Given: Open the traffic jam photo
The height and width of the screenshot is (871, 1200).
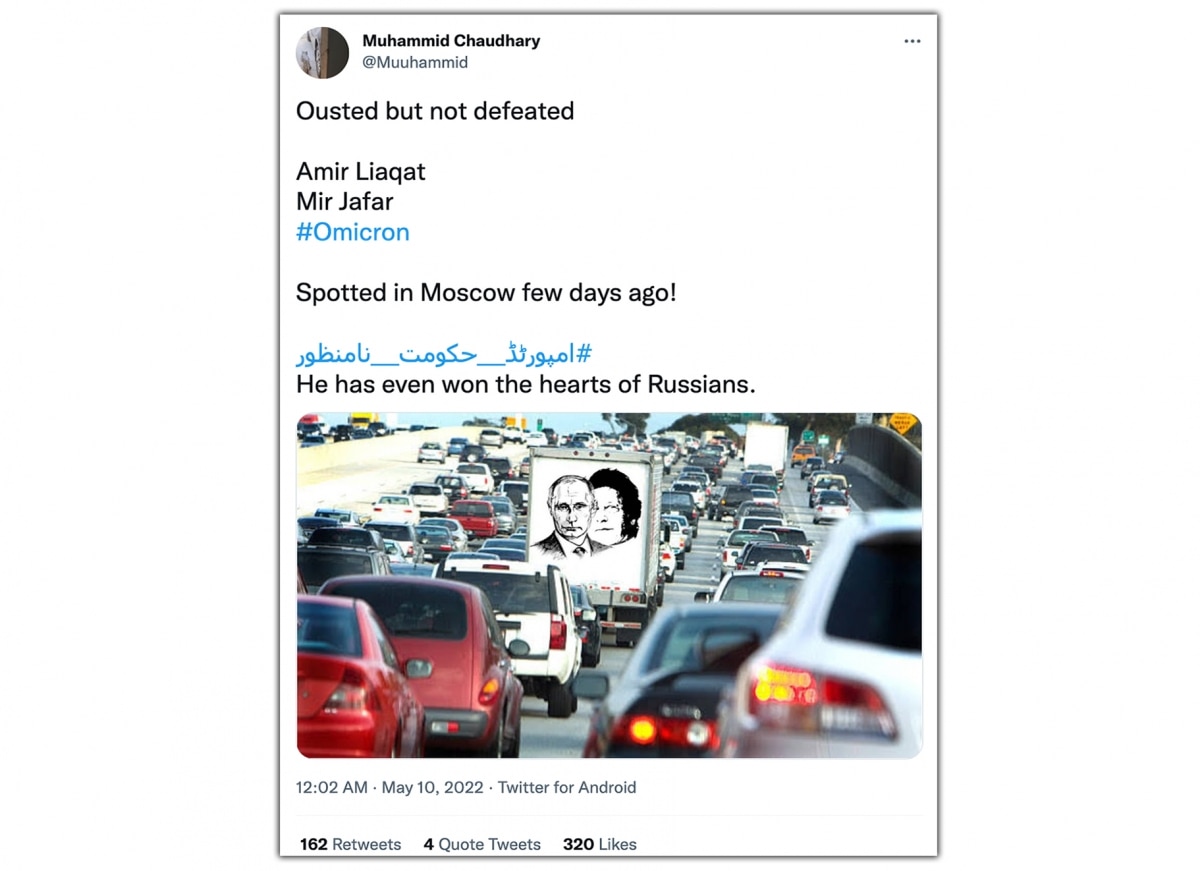Looking at the screenshot, I should 609,585.
